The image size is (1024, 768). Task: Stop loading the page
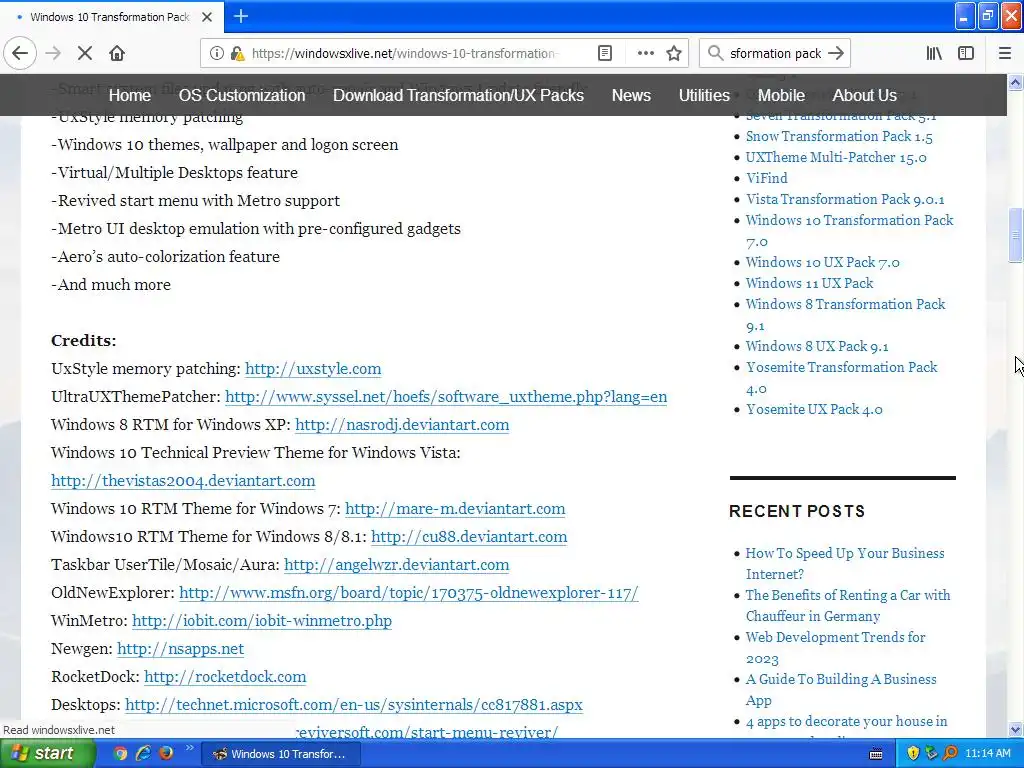[85, 53]
